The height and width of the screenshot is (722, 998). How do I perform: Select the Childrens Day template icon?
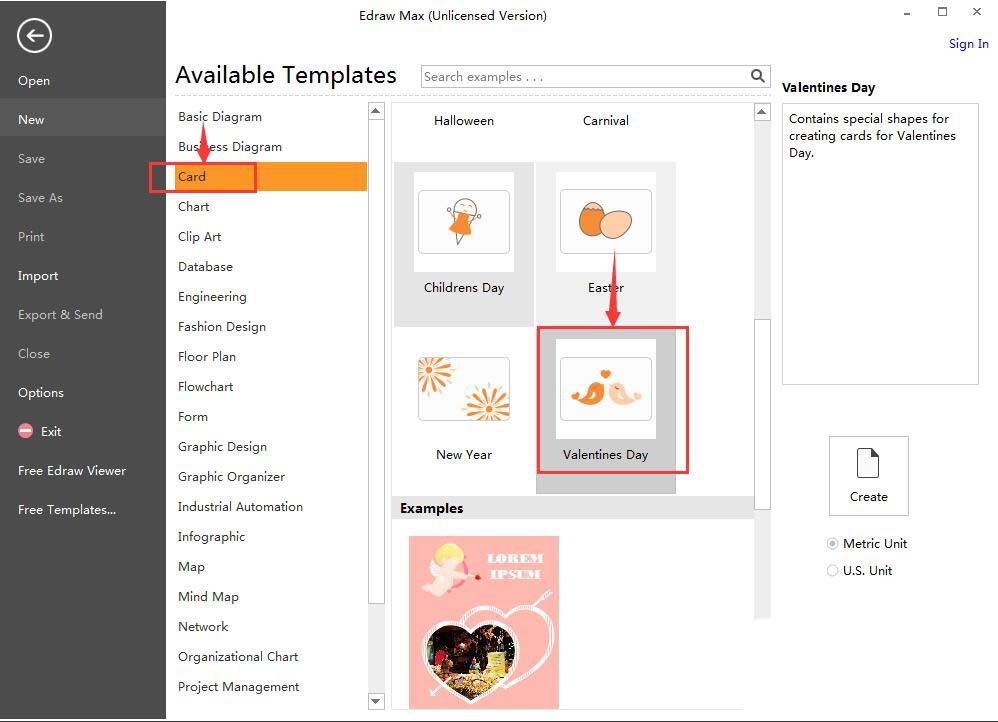point(464,222)
